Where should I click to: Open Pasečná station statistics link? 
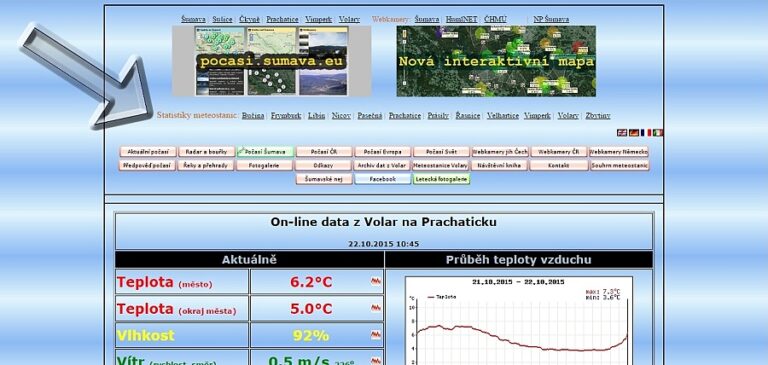pos(370,116)
